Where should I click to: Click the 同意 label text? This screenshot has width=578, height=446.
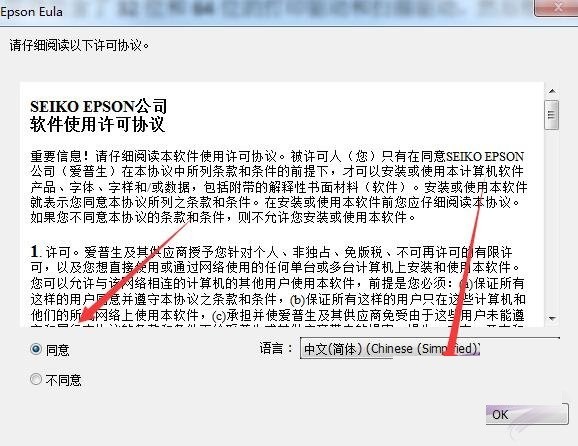tap(58, 349)
